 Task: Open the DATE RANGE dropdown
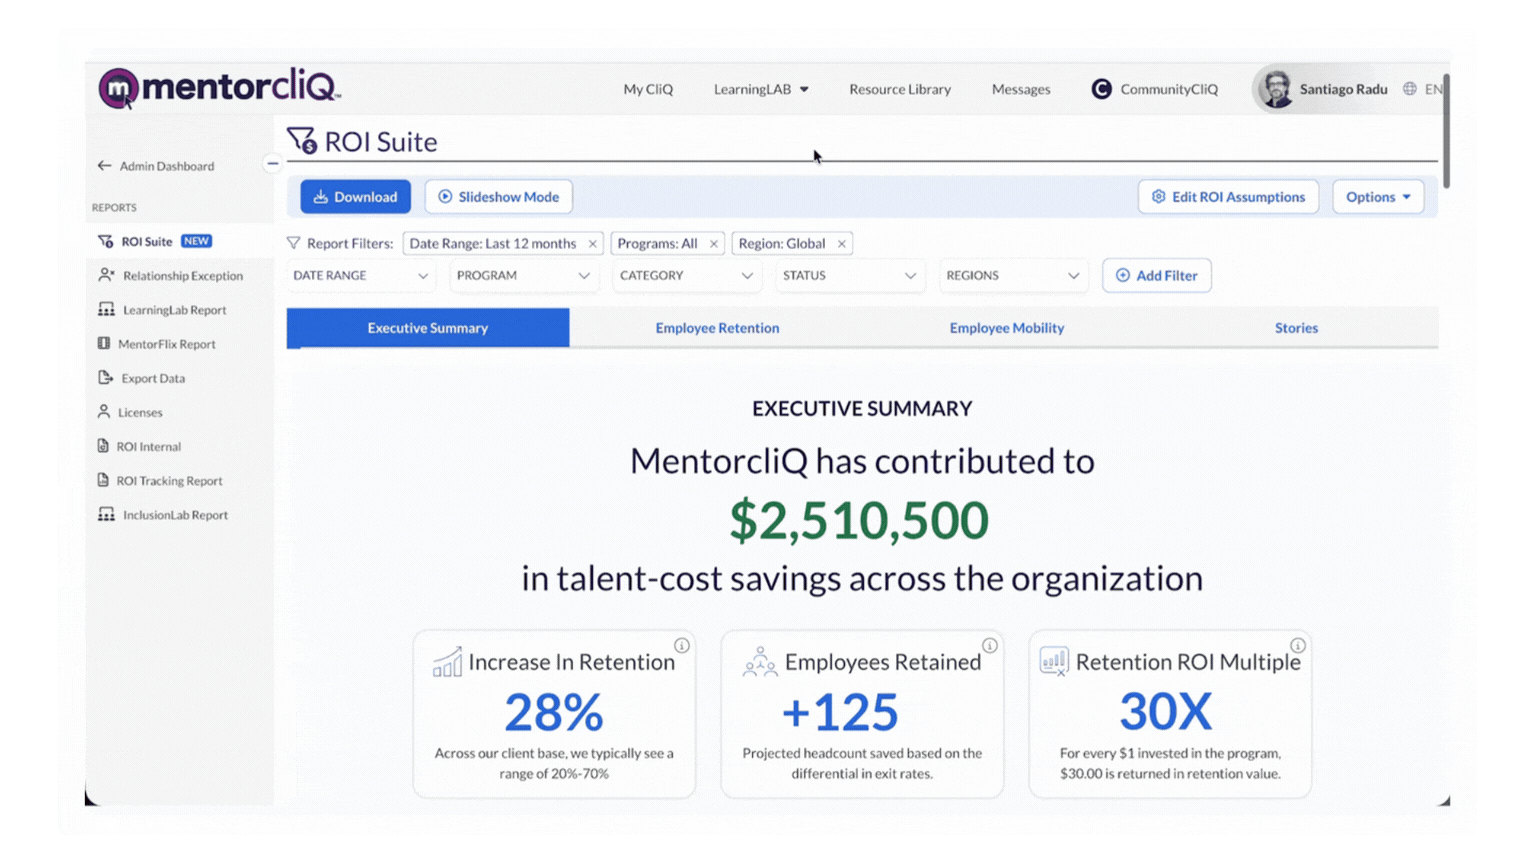pos(360,276)
